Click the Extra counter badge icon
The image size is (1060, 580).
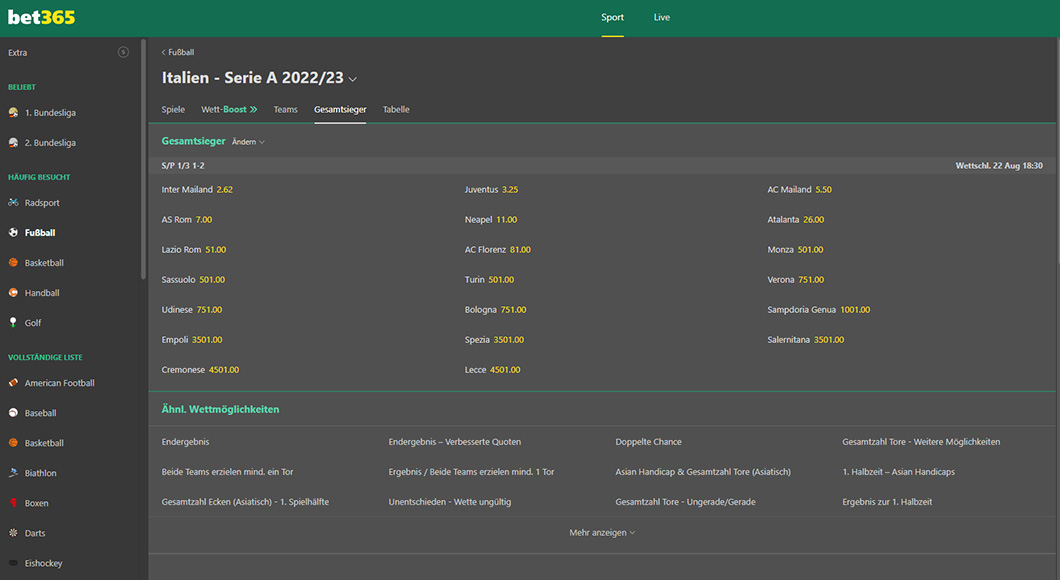[x=123, y=52]
